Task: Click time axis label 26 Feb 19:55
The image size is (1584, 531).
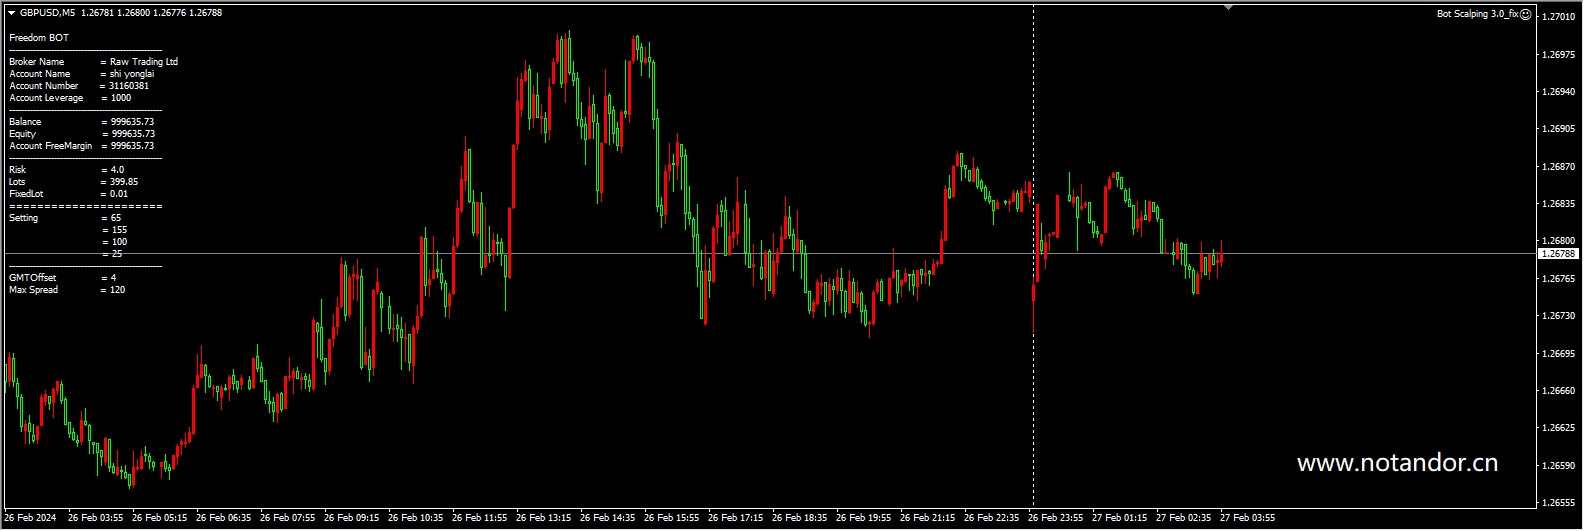Action: coord(864,518)
